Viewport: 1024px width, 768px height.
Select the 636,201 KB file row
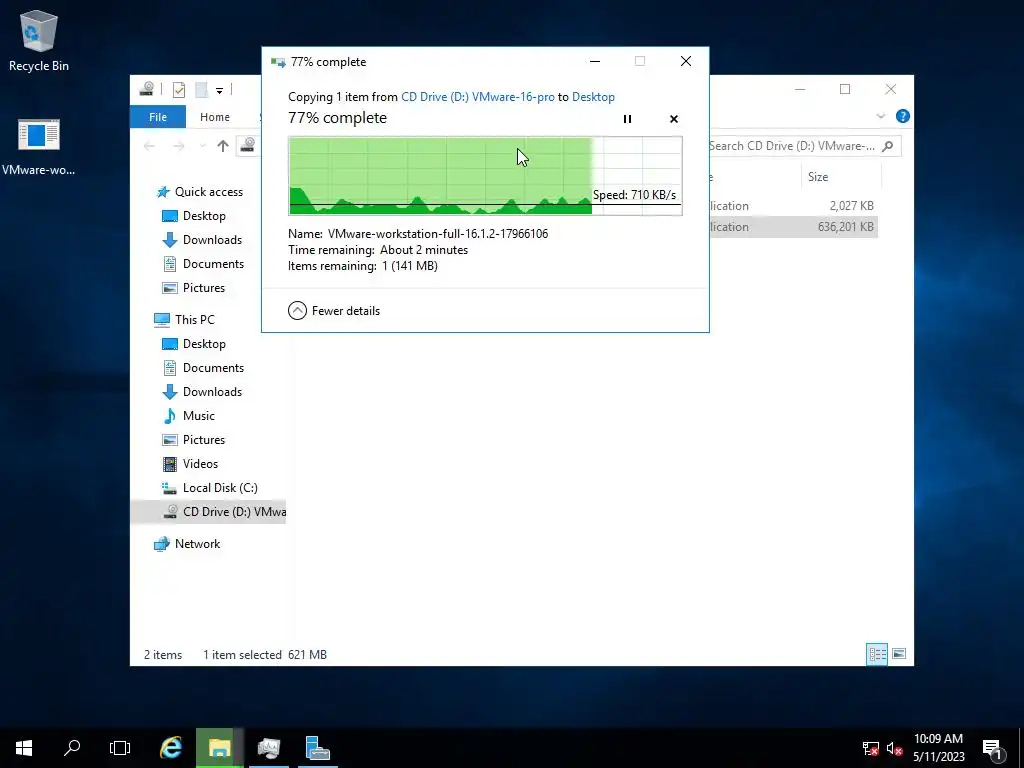click(793, 227)
